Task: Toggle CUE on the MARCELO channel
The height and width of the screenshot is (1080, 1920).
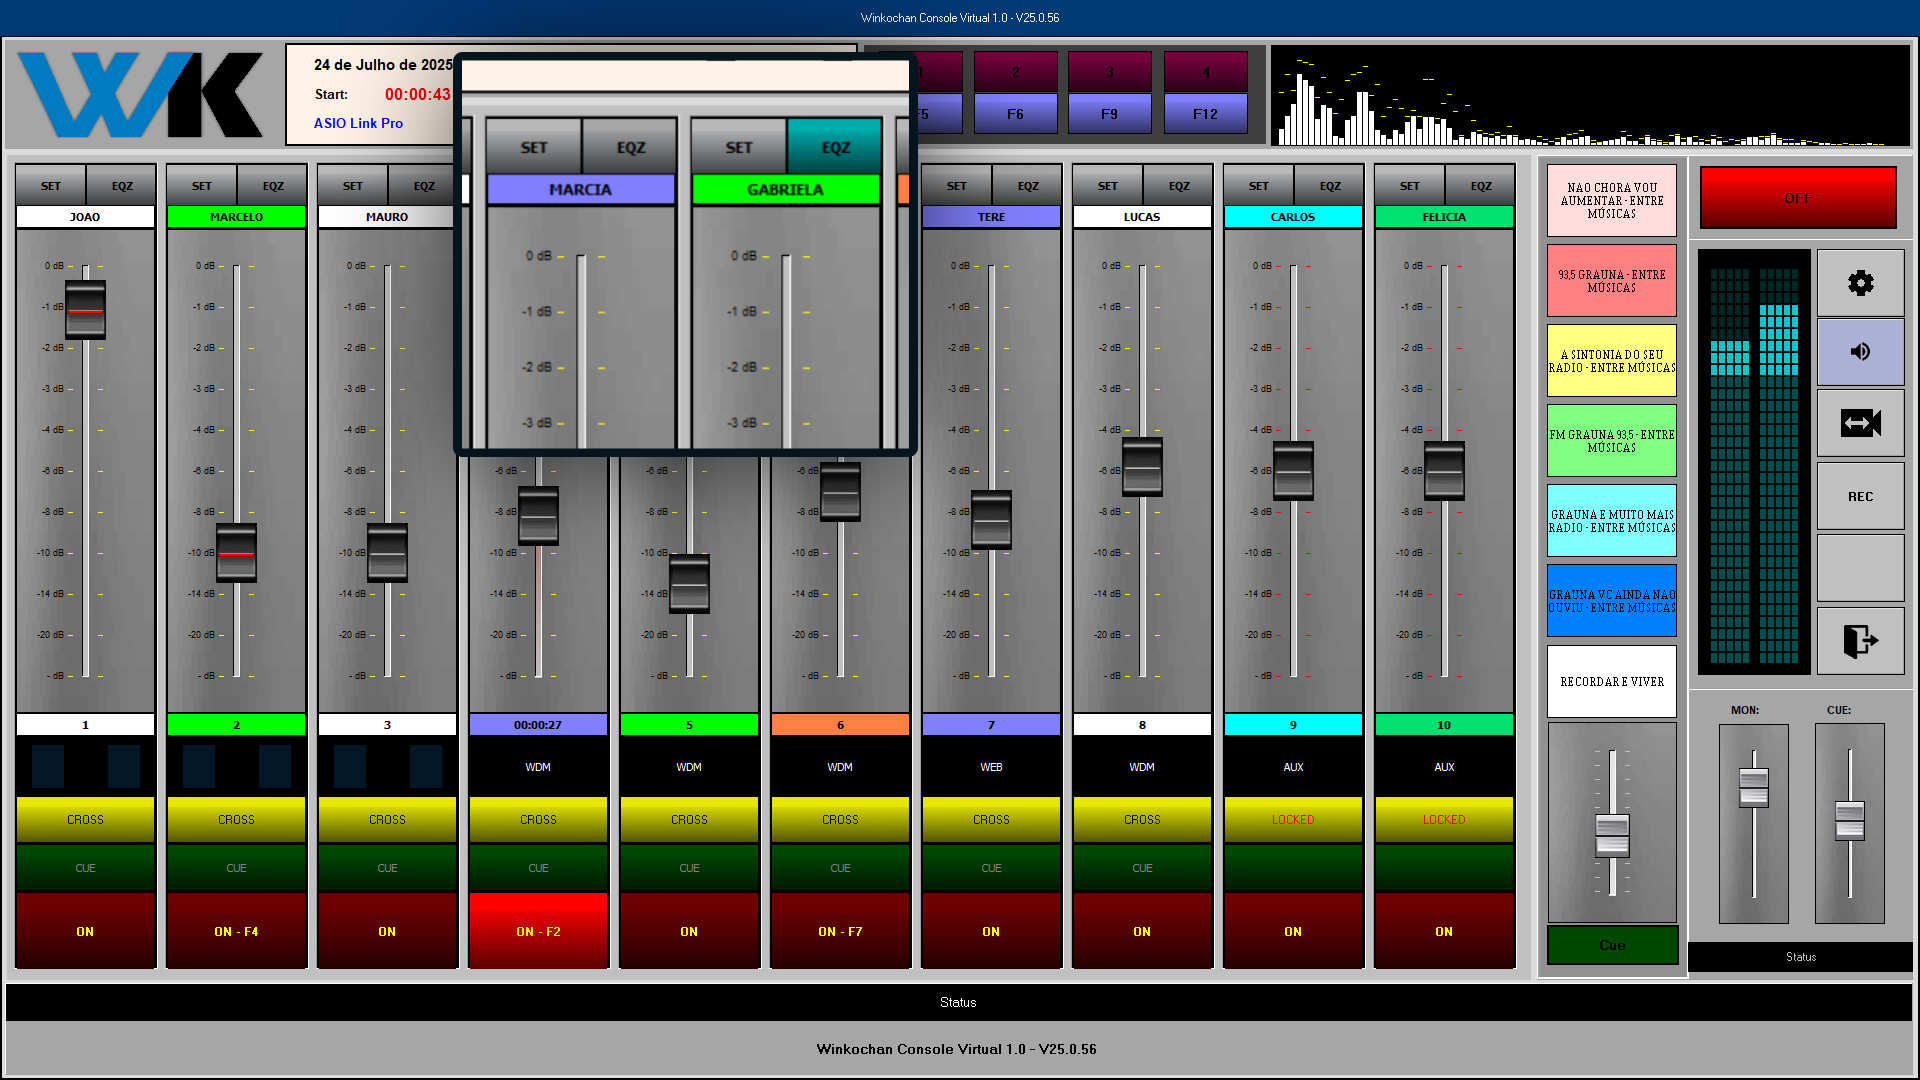Action: [236, 868]
